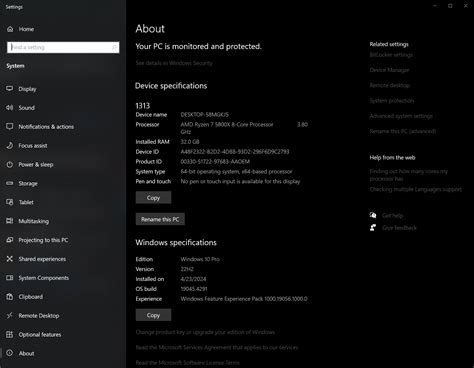This screenshot has width=474, height=368.
Task: Click the 22H2 version value
Action: pyautogui.click(x=187, y=269)
